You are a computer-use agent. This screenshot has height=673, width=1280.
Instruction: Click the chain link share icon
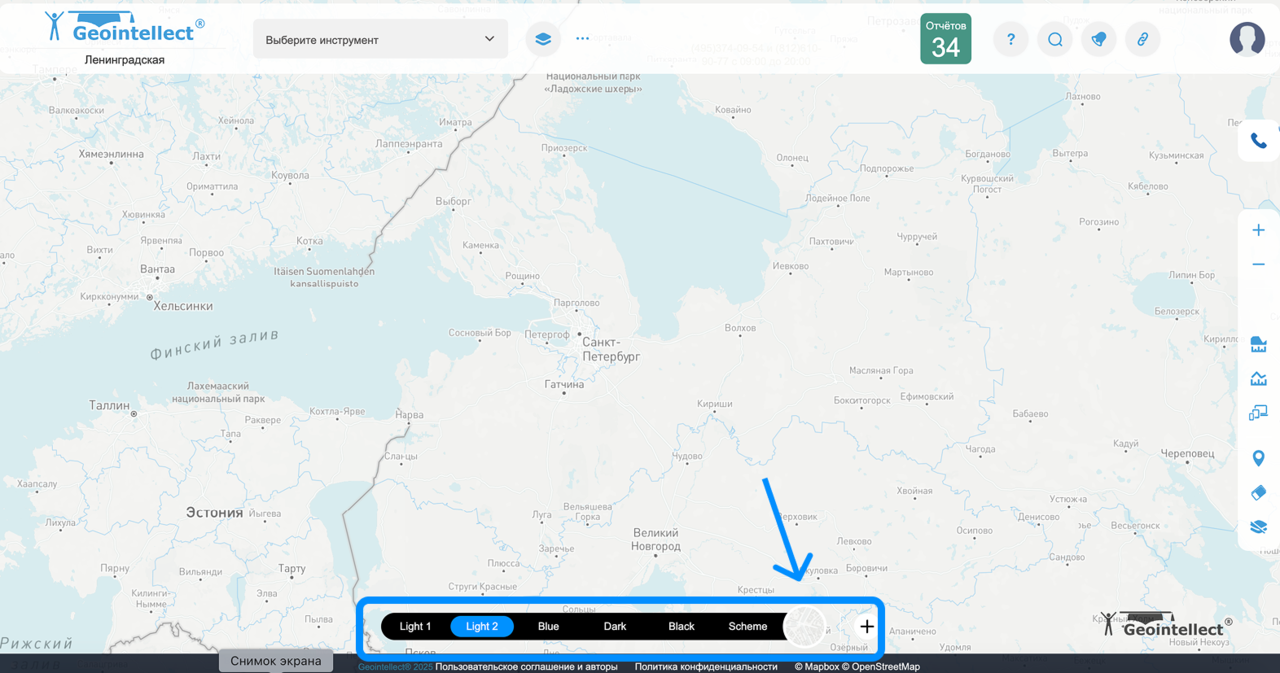pos(1142,40)
